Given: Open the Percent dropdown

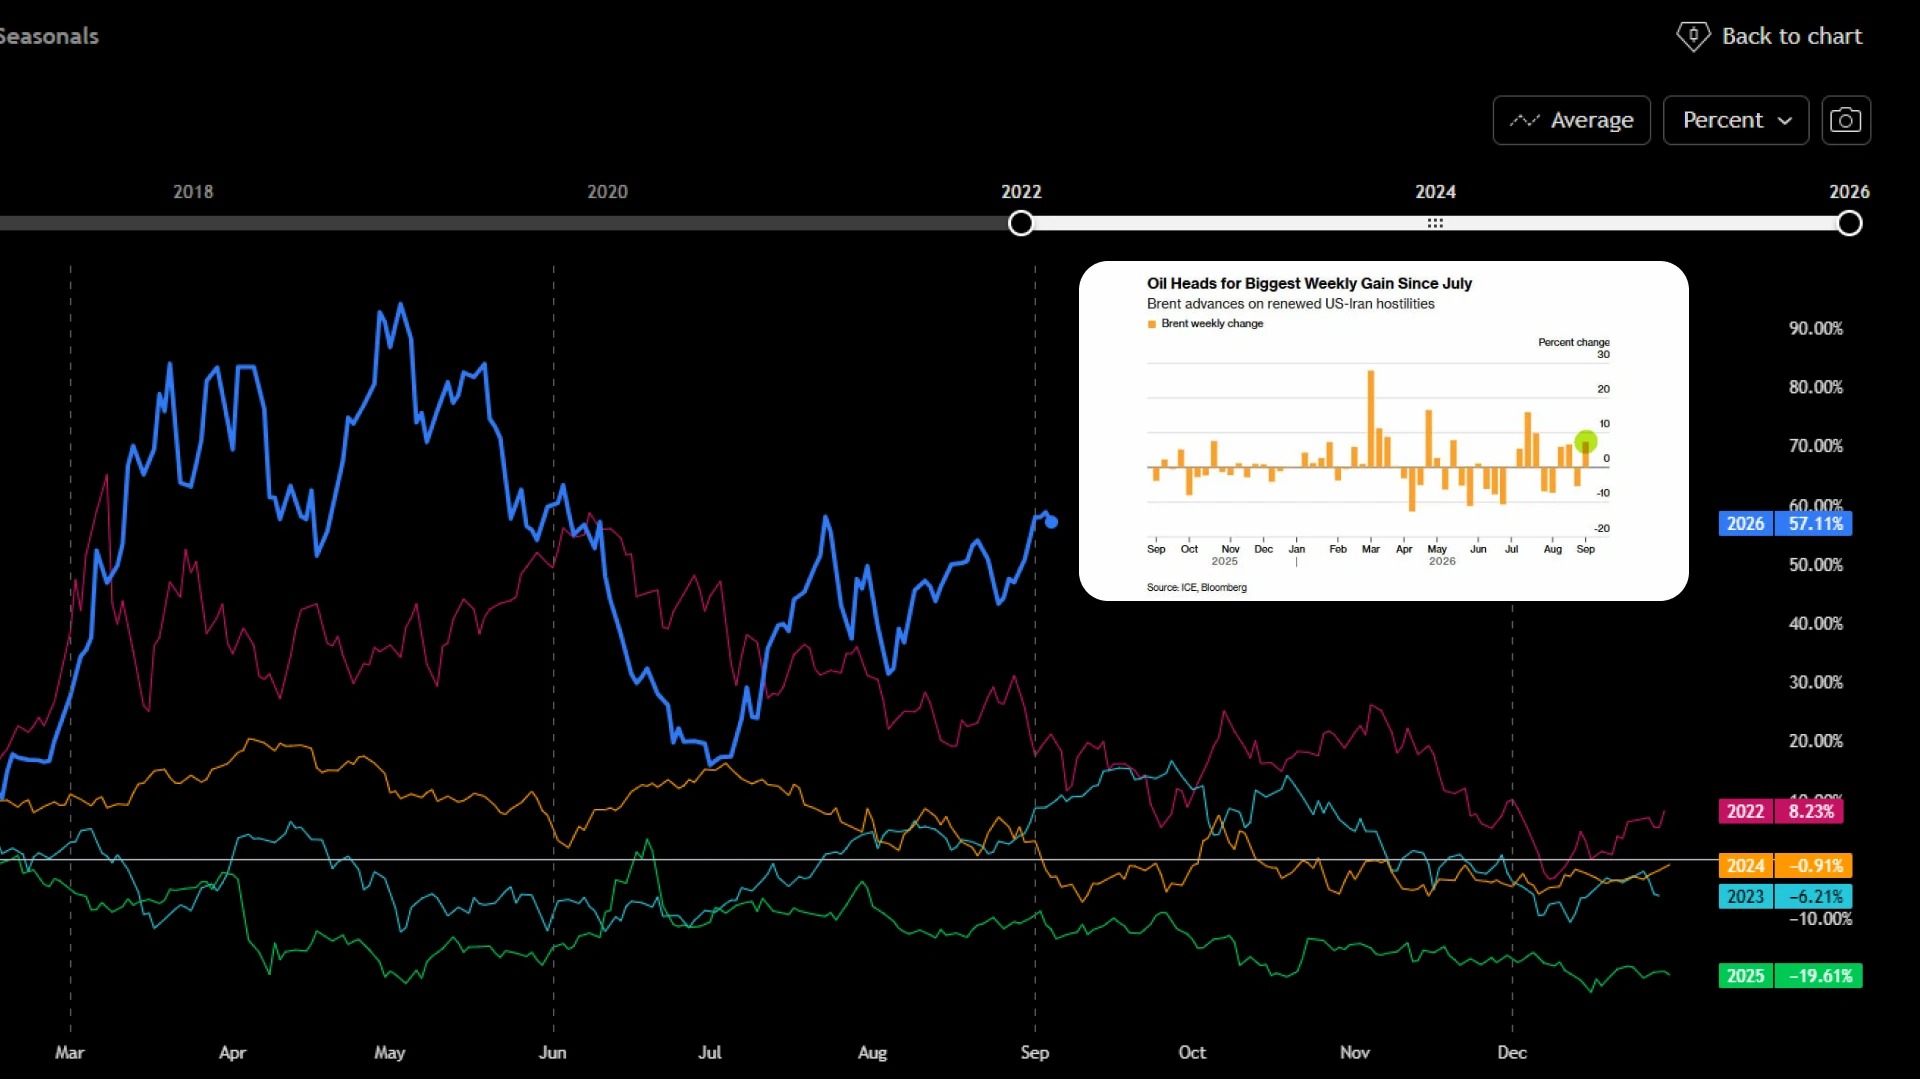Looking at the screenshot, I should pos(1736,120).
